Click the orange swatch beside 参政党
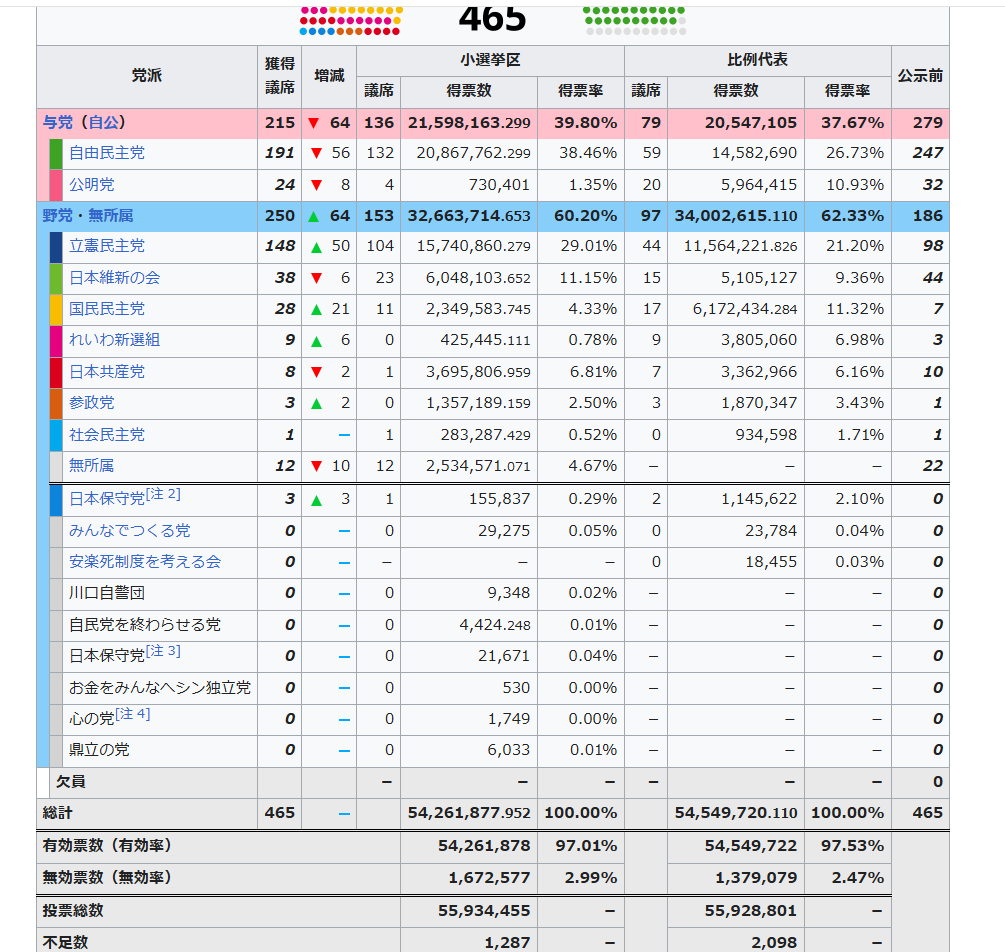The height and width of the screenshot is (952, 1005). [56, 404]
